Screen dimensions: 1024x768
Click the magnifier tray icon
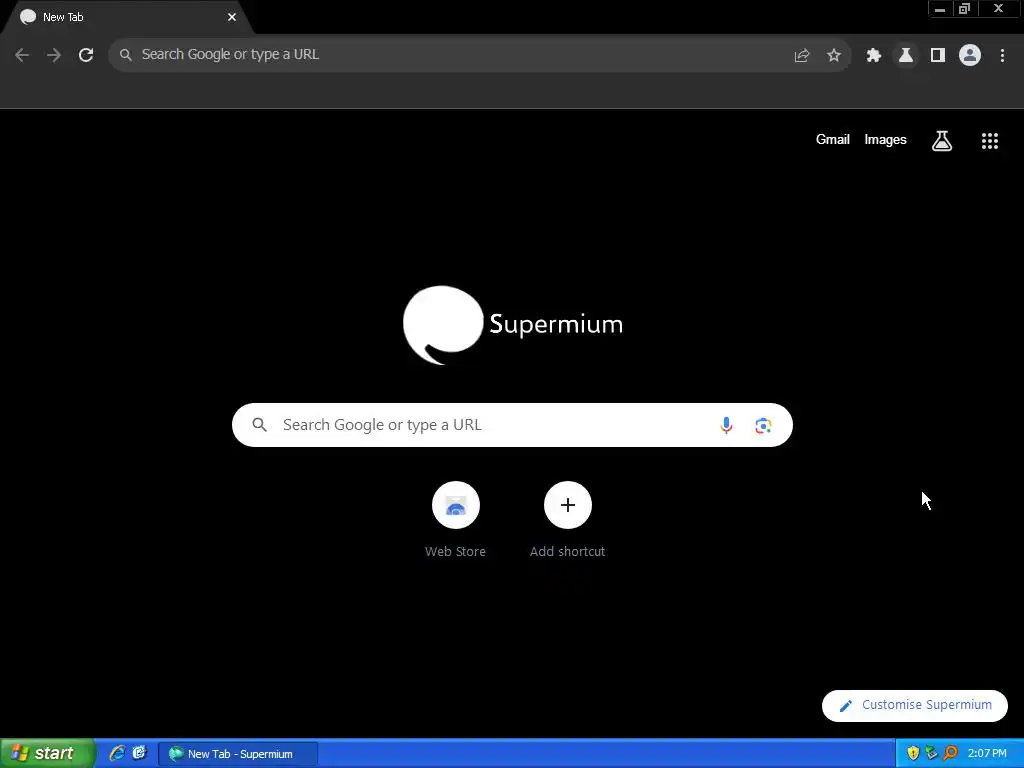point(950,754)
